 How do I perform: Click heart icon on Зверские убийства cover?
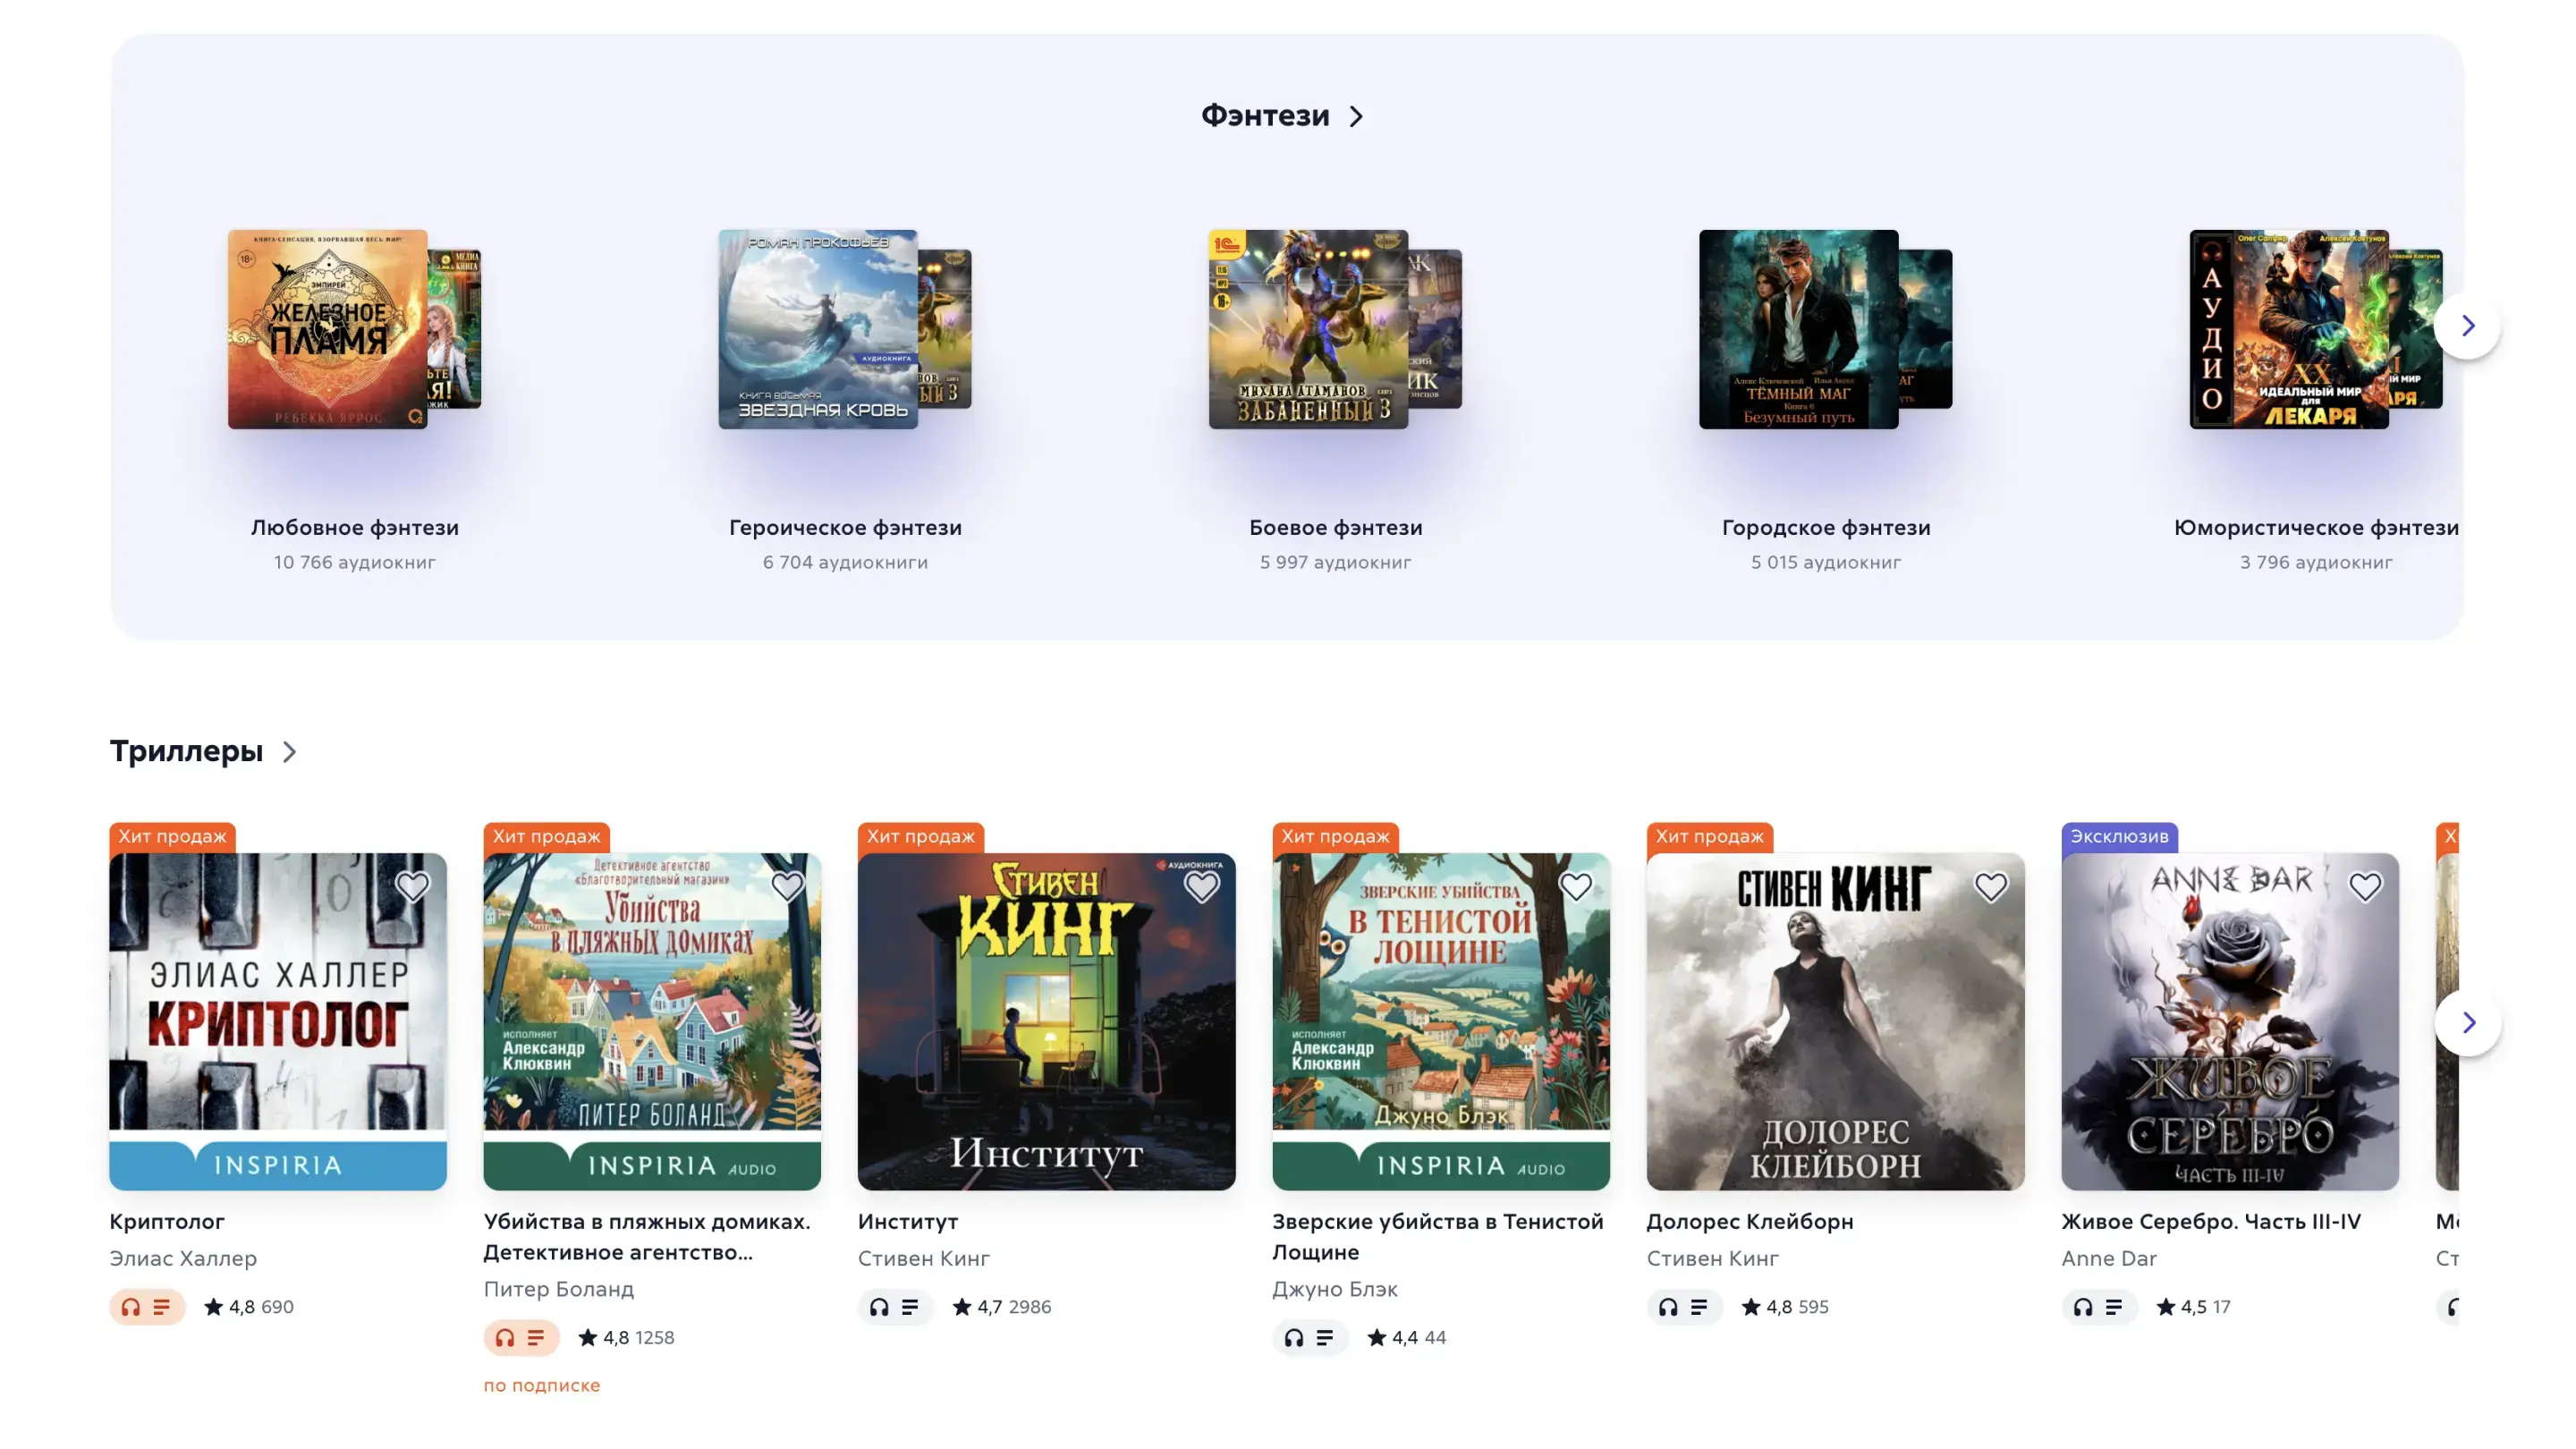1576,886
